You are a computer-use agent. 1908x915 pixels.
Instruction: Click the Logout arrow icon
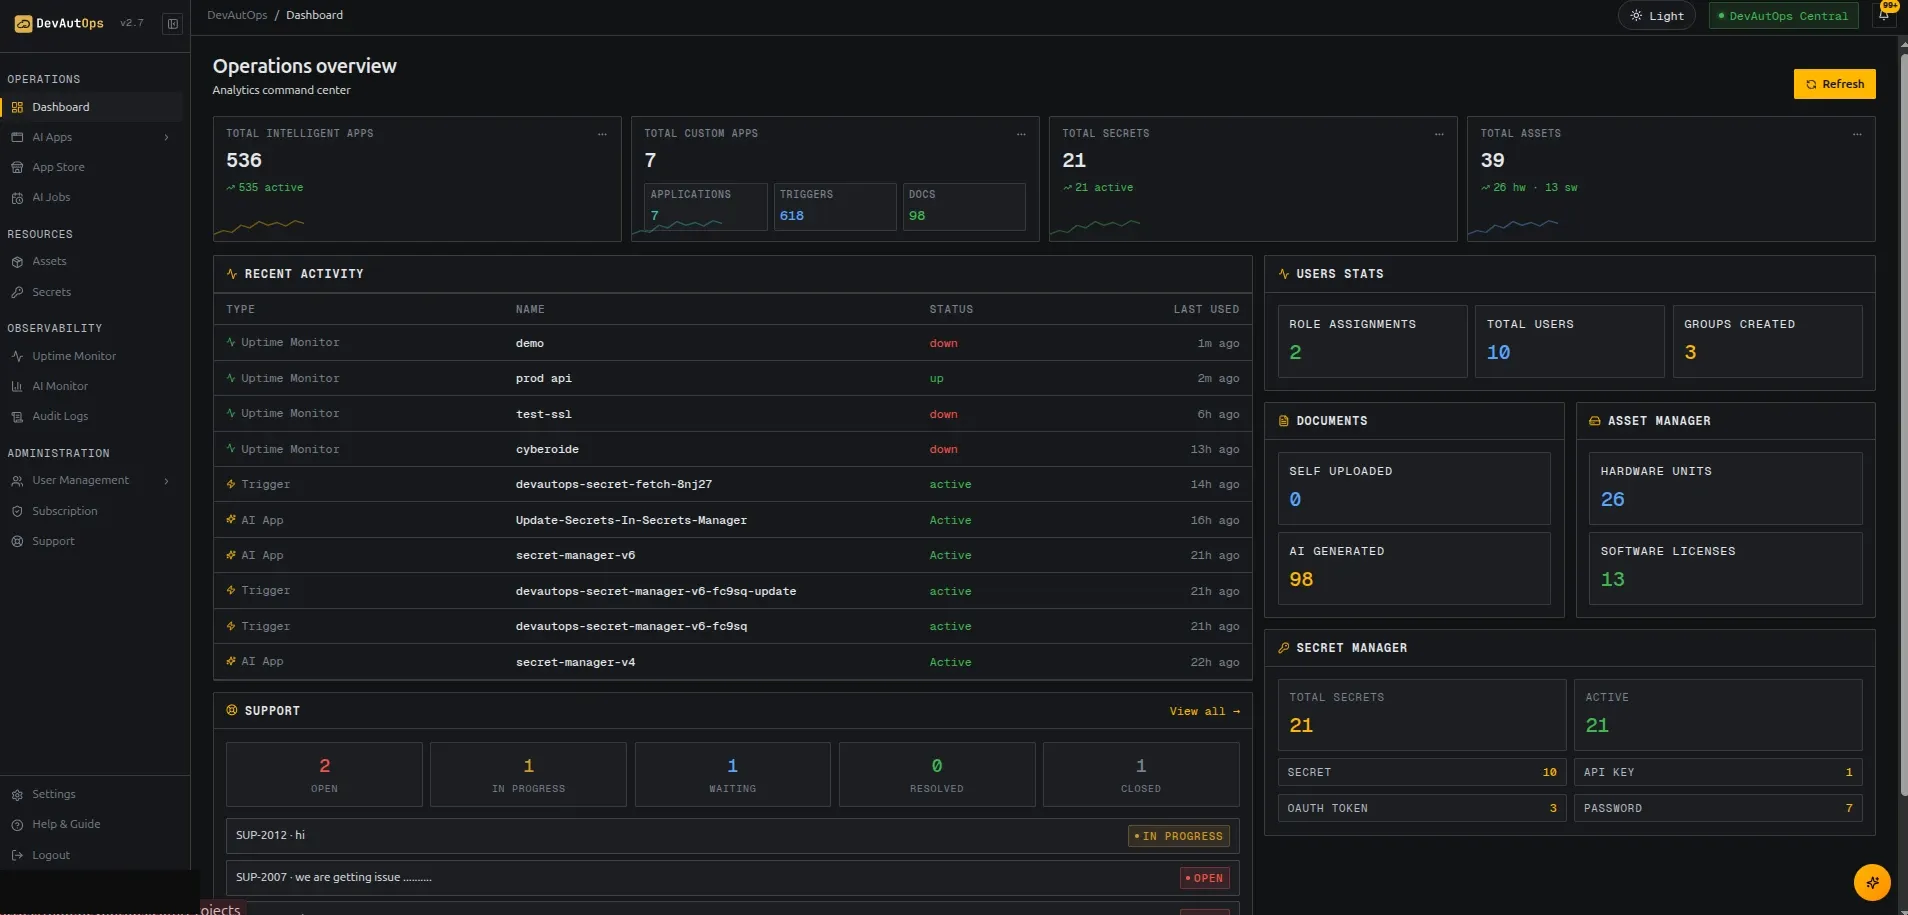(17, 855)
